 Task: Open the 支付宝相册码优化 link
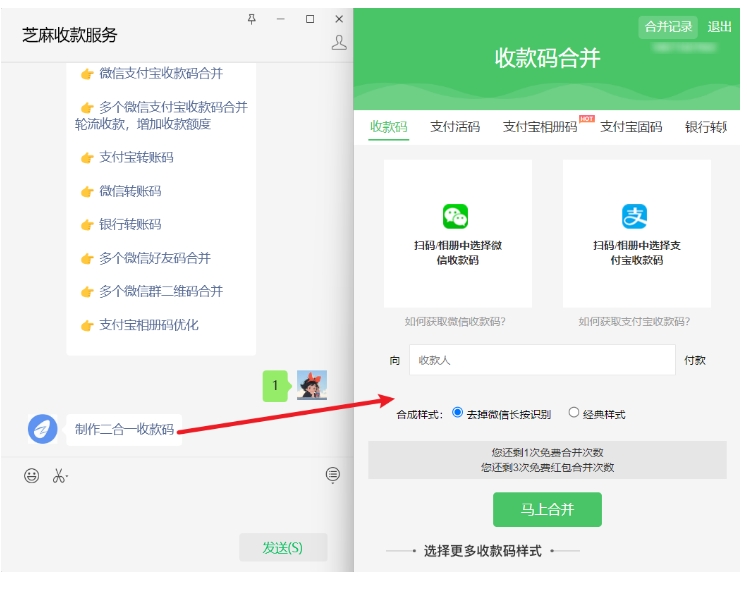(149, 325)
